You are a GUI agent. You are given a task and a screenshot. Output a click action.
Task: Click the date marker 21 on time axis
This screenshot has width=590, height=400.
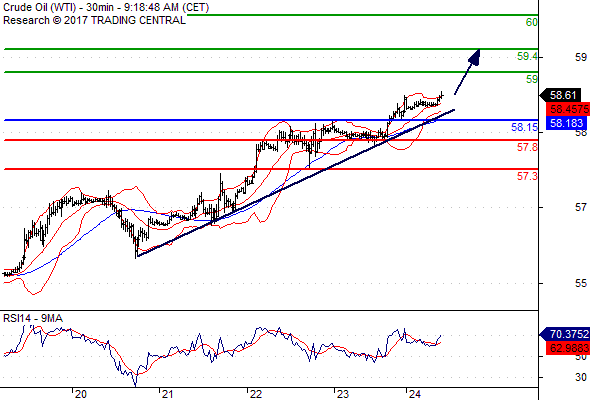(167, 394)
